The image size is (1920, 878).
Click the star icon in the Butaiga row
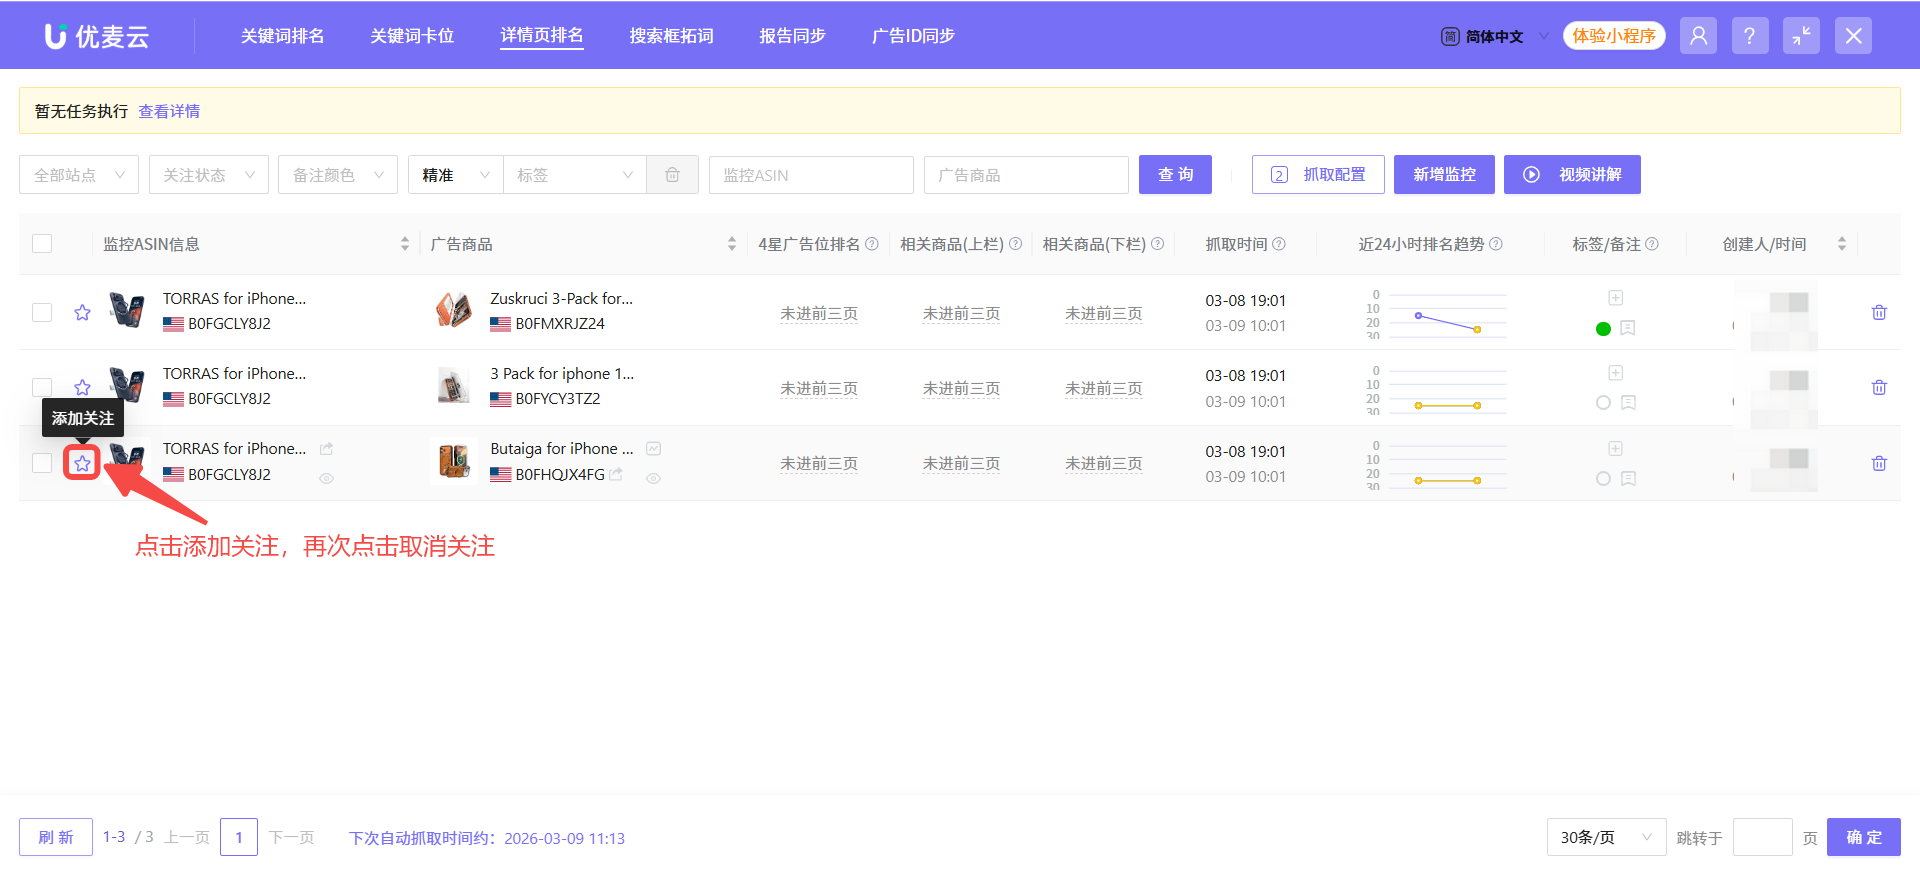pos(82,463)
